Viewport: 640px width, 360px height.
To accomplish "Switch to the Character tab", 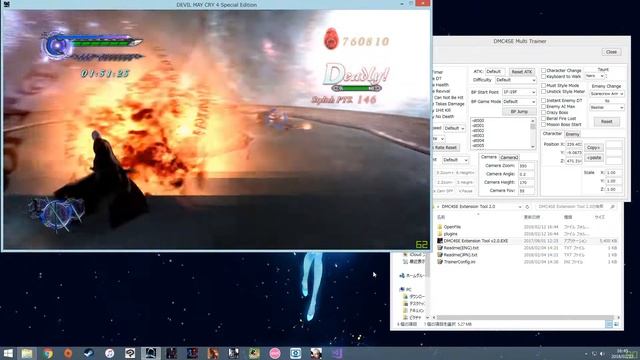I will [x=552, y=133].
